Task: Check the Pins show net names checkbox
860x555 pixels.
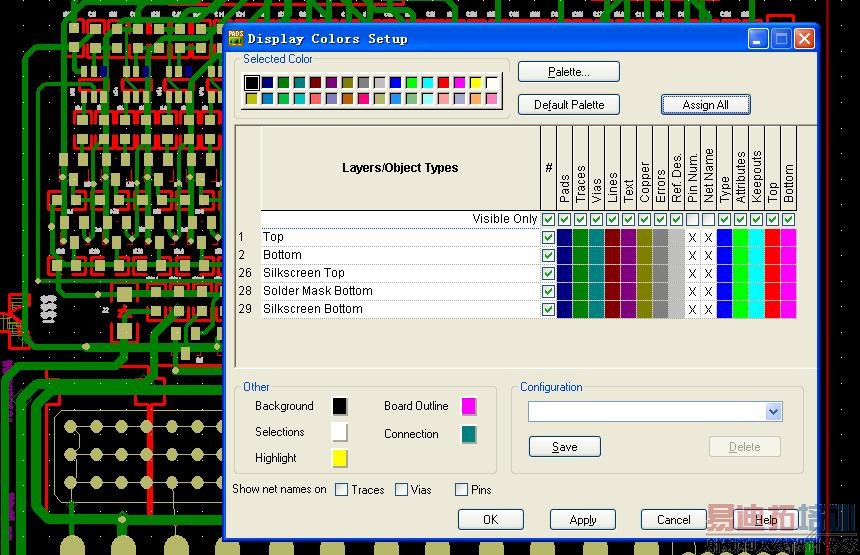Action: tap(461, 490)
